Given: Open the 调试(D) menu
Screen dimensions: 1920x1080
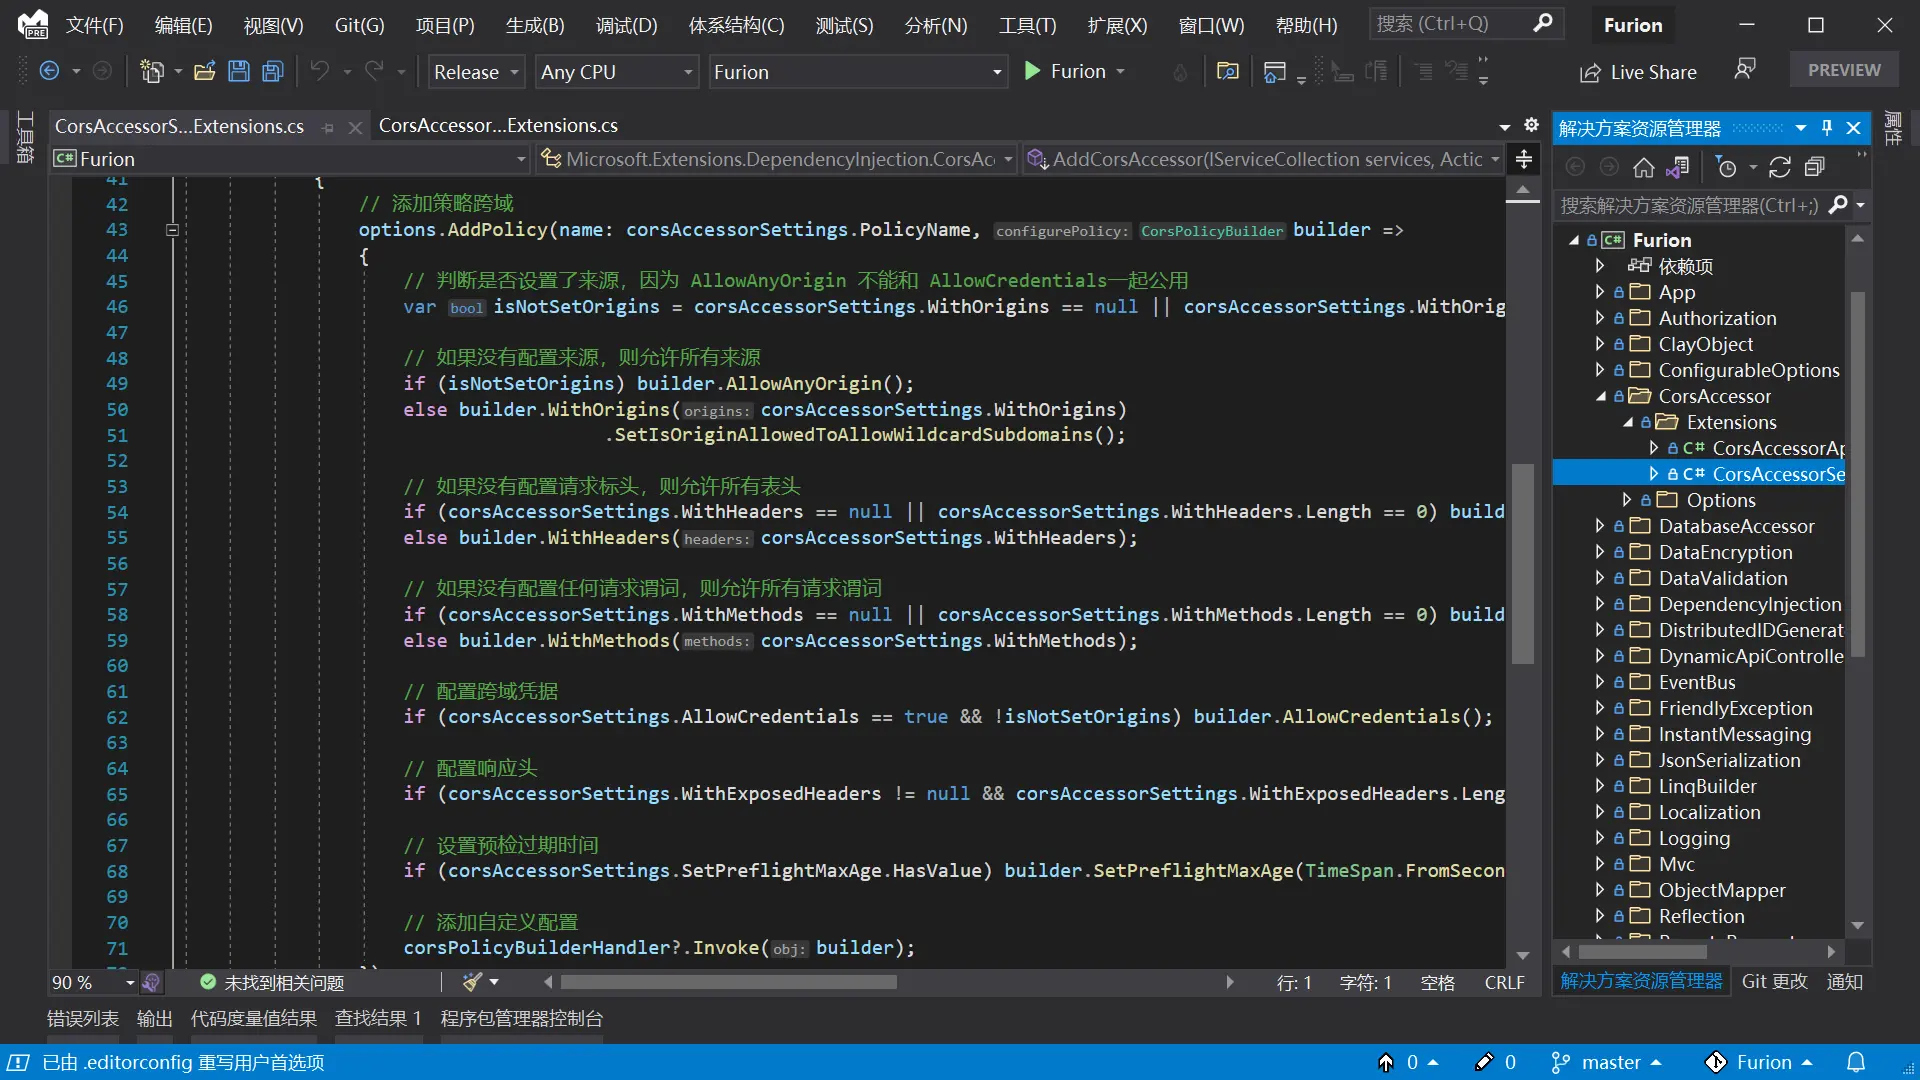Looking at the screenshot, I should pyautogui.click(x=627, y=25).
